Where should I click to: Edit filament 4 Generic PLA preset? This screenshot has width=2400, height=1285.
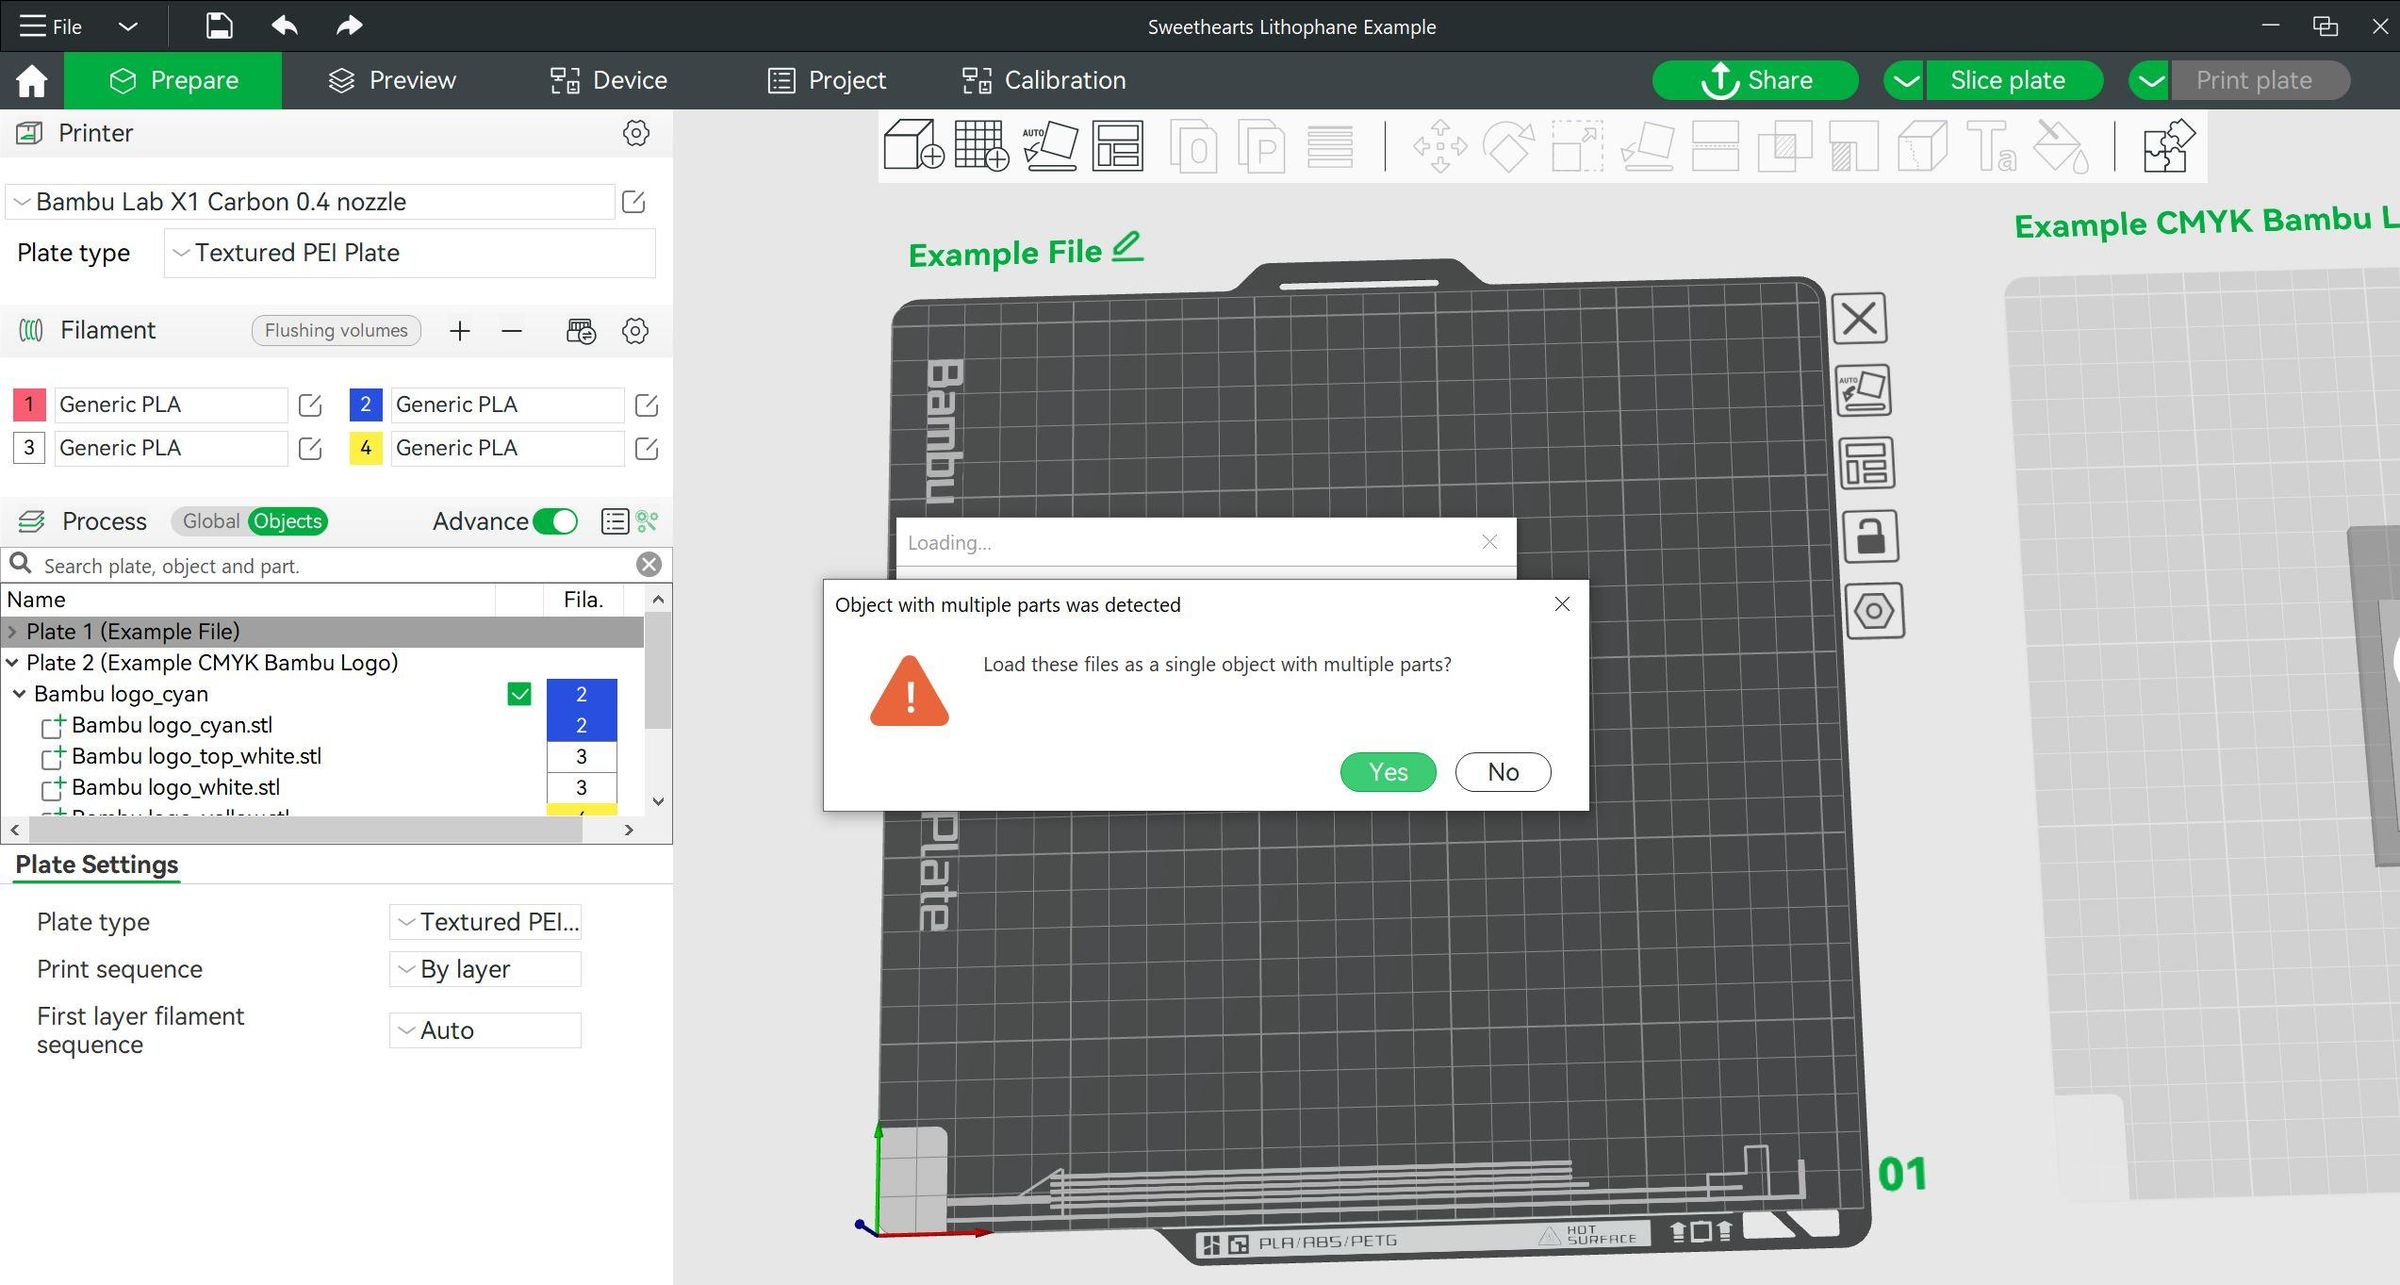pyautogui.click(x=647, y=448)
